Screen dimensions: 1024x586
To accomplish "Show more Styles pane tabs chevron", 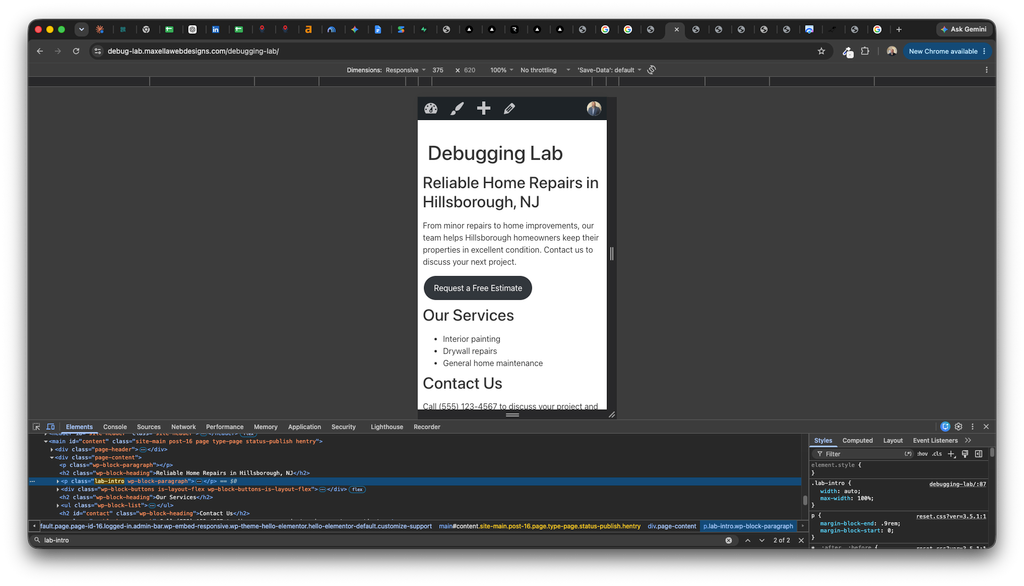I will (x=968, y=440).
